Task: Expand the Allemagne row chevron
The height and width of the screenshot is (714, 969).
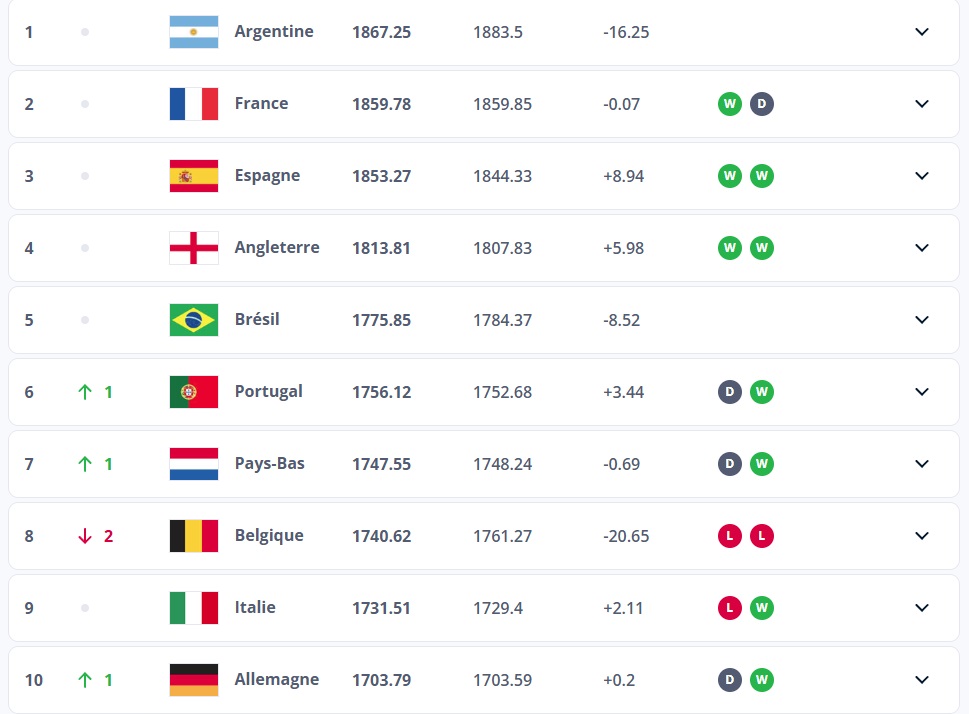Action: (x=921, y=680)
